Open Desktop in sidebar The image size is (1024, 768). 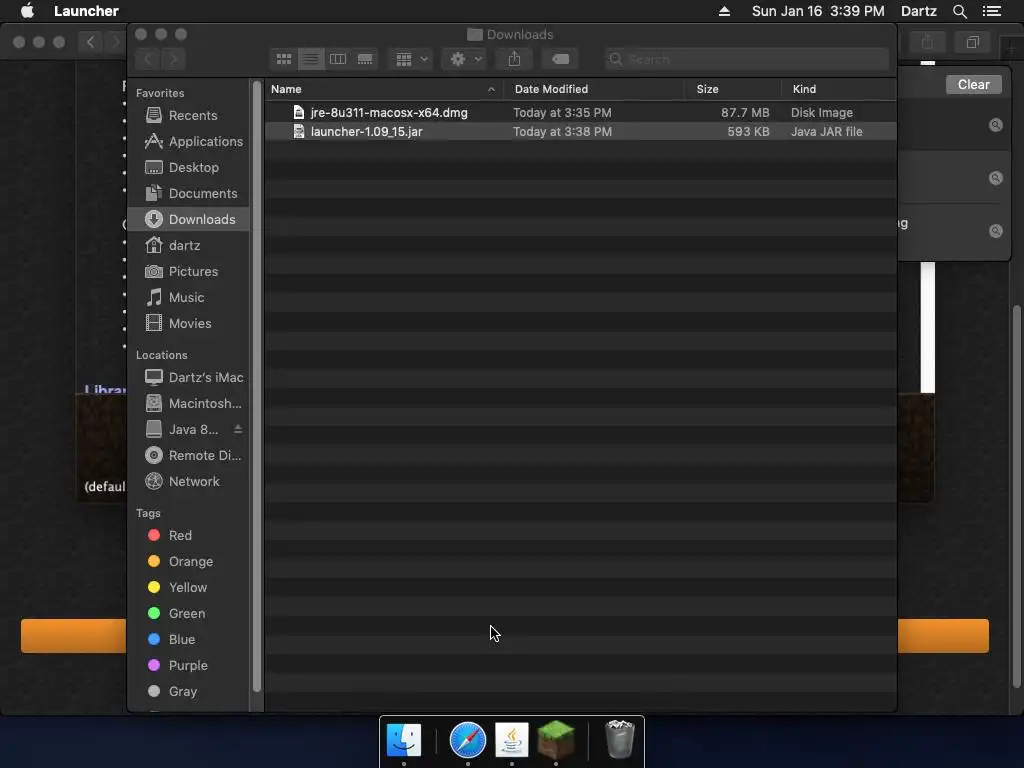pos(188,168)
